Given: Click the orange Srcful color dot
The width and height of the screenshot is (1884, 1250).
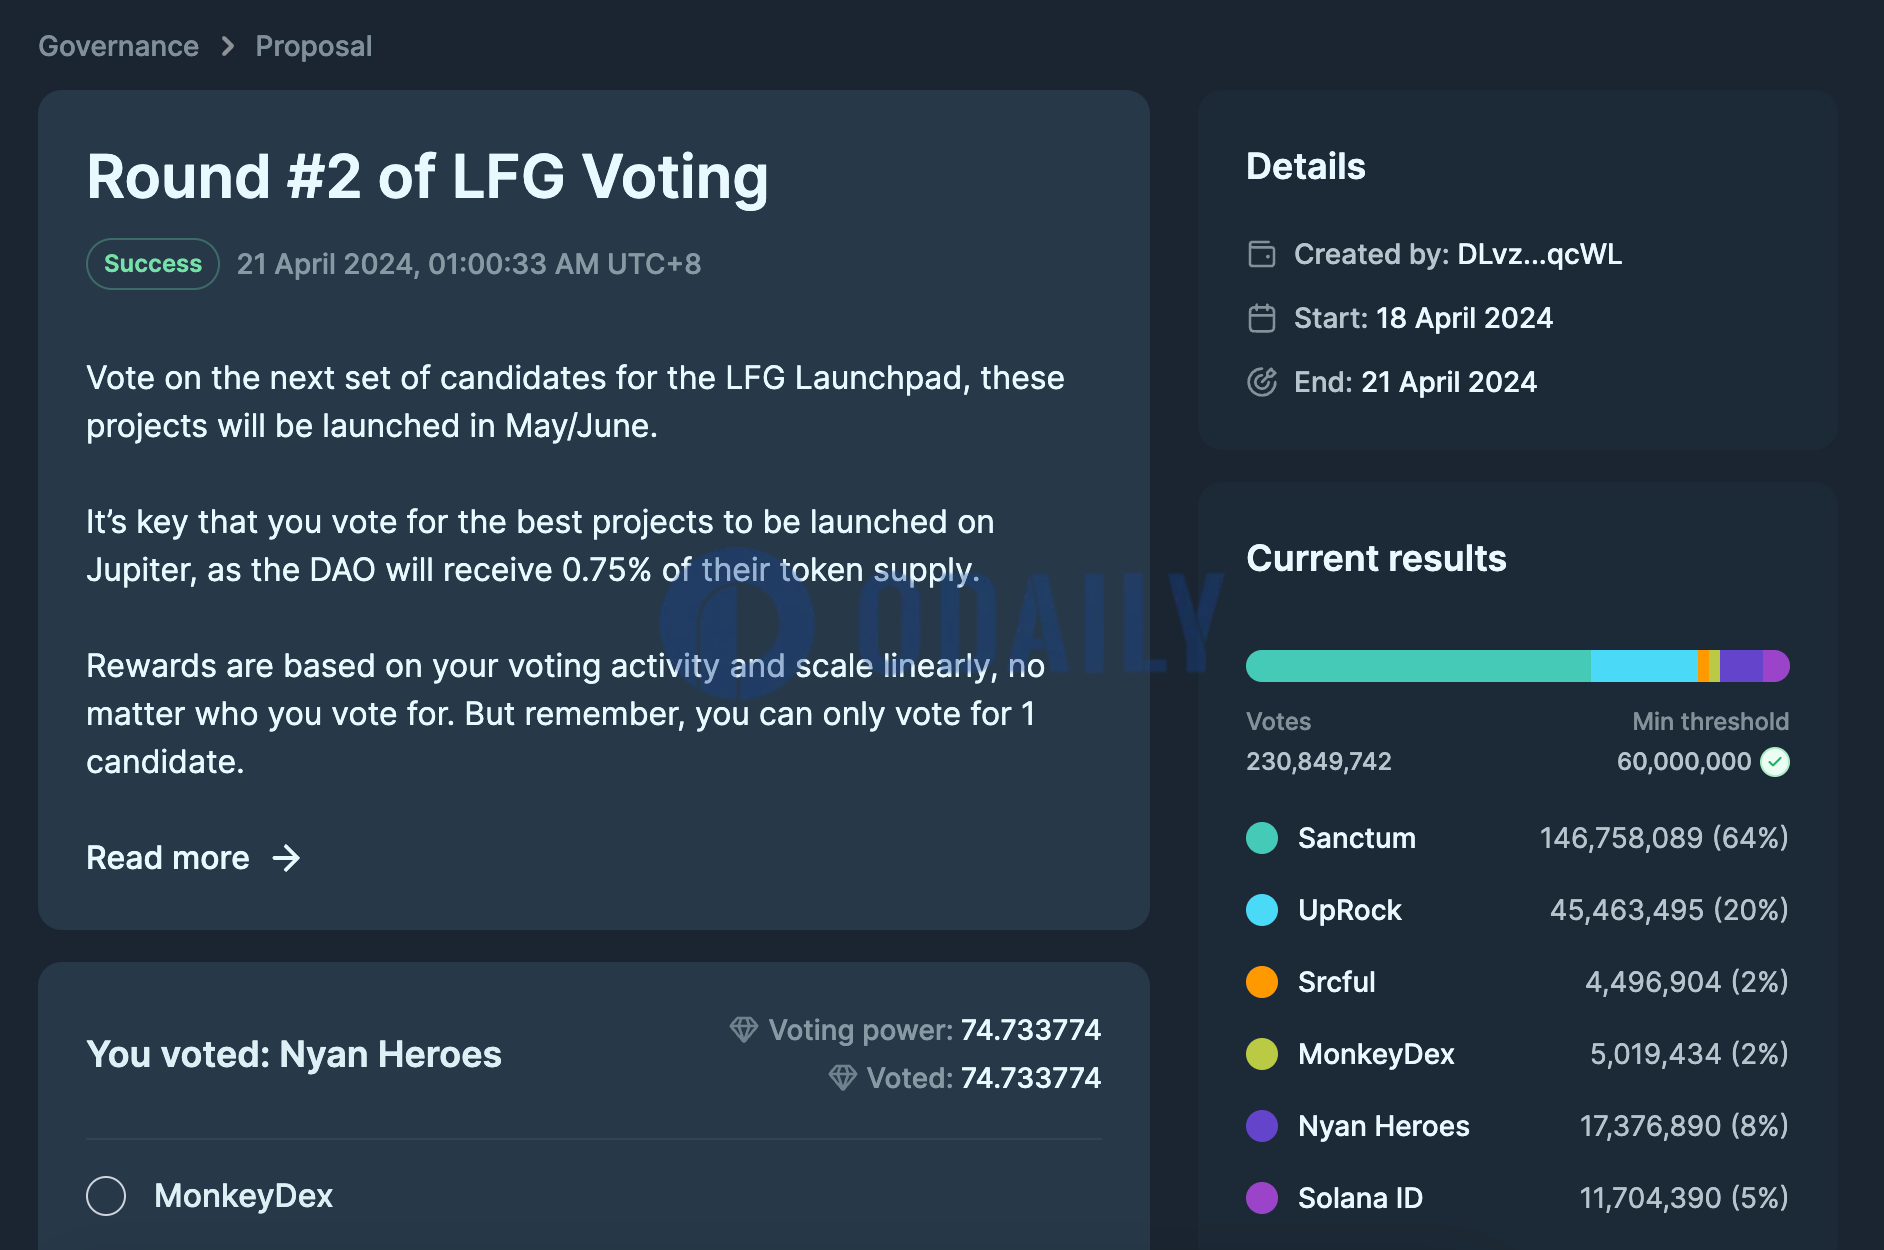Looking at the screenshot, I should click(1262, 982).
